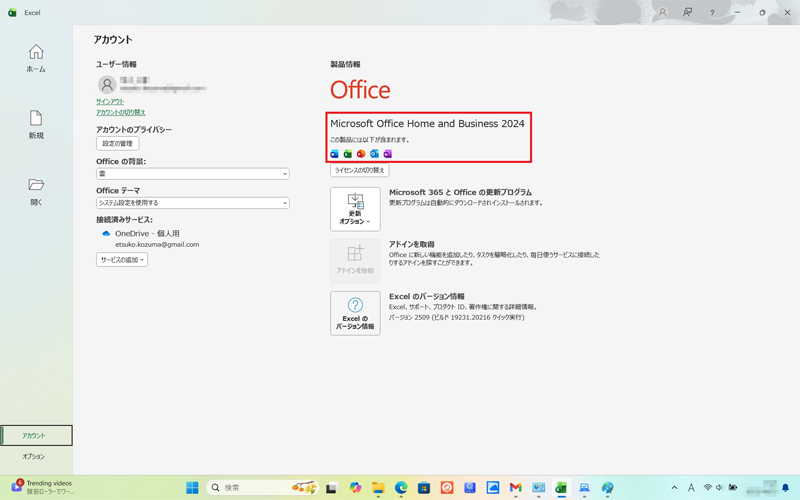Image resolution: width=800 pixels, height=500 pixels.
Task: Click the サインアウト link
Action: tap(110, 102)
